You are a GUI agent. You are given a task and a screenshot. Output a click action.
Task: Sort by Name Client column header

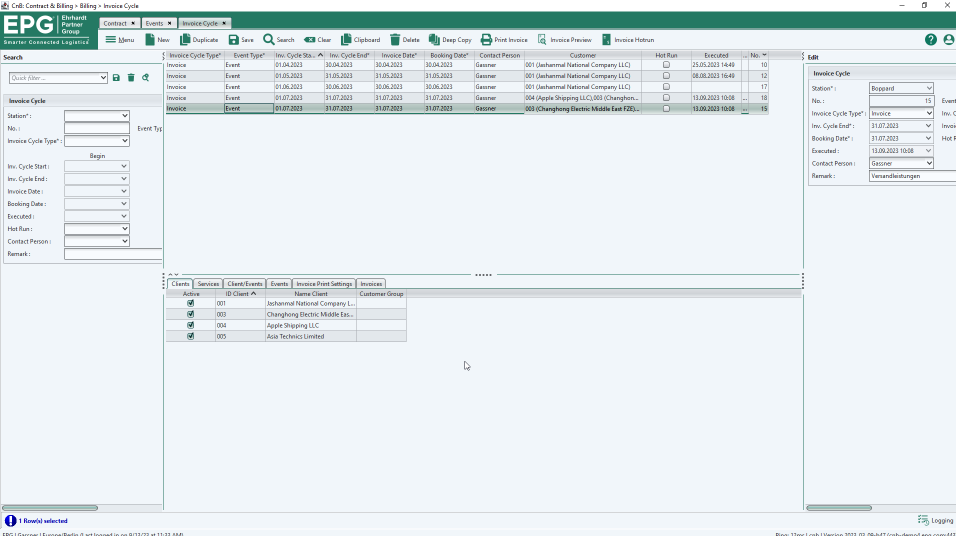[x=311, y=294]
